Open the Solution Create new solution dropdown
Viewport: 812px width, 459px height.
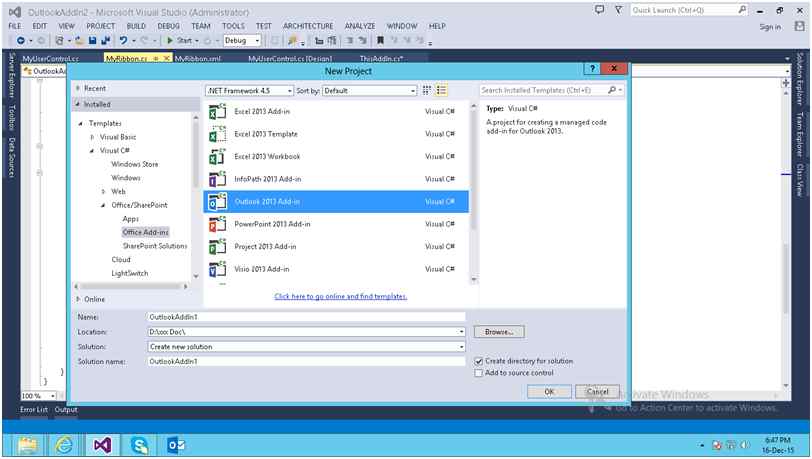(461, 347)
